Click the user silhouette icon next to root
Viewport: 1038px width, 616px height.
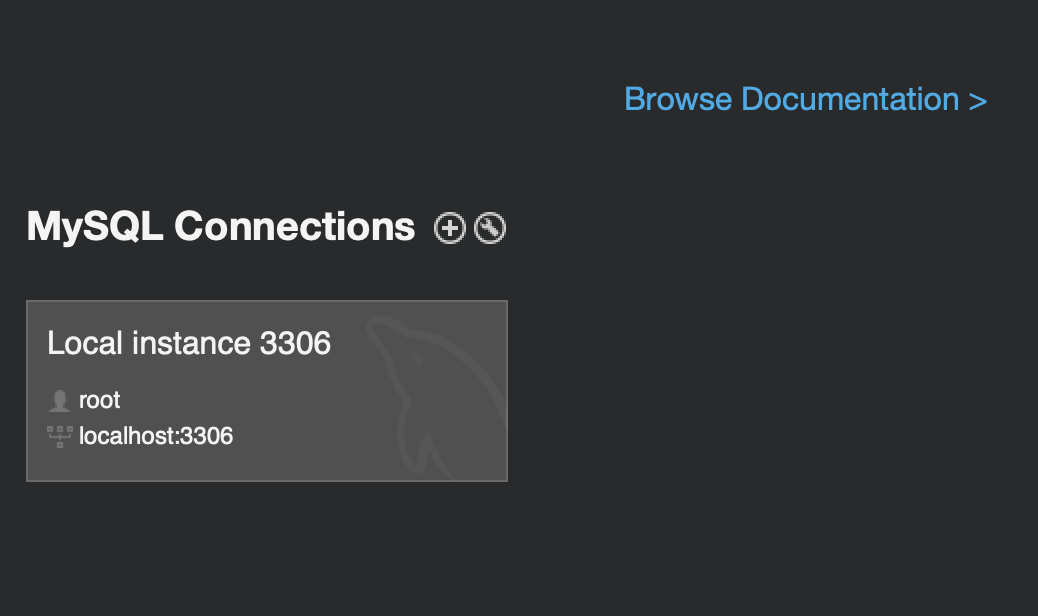tap(61, 400)
